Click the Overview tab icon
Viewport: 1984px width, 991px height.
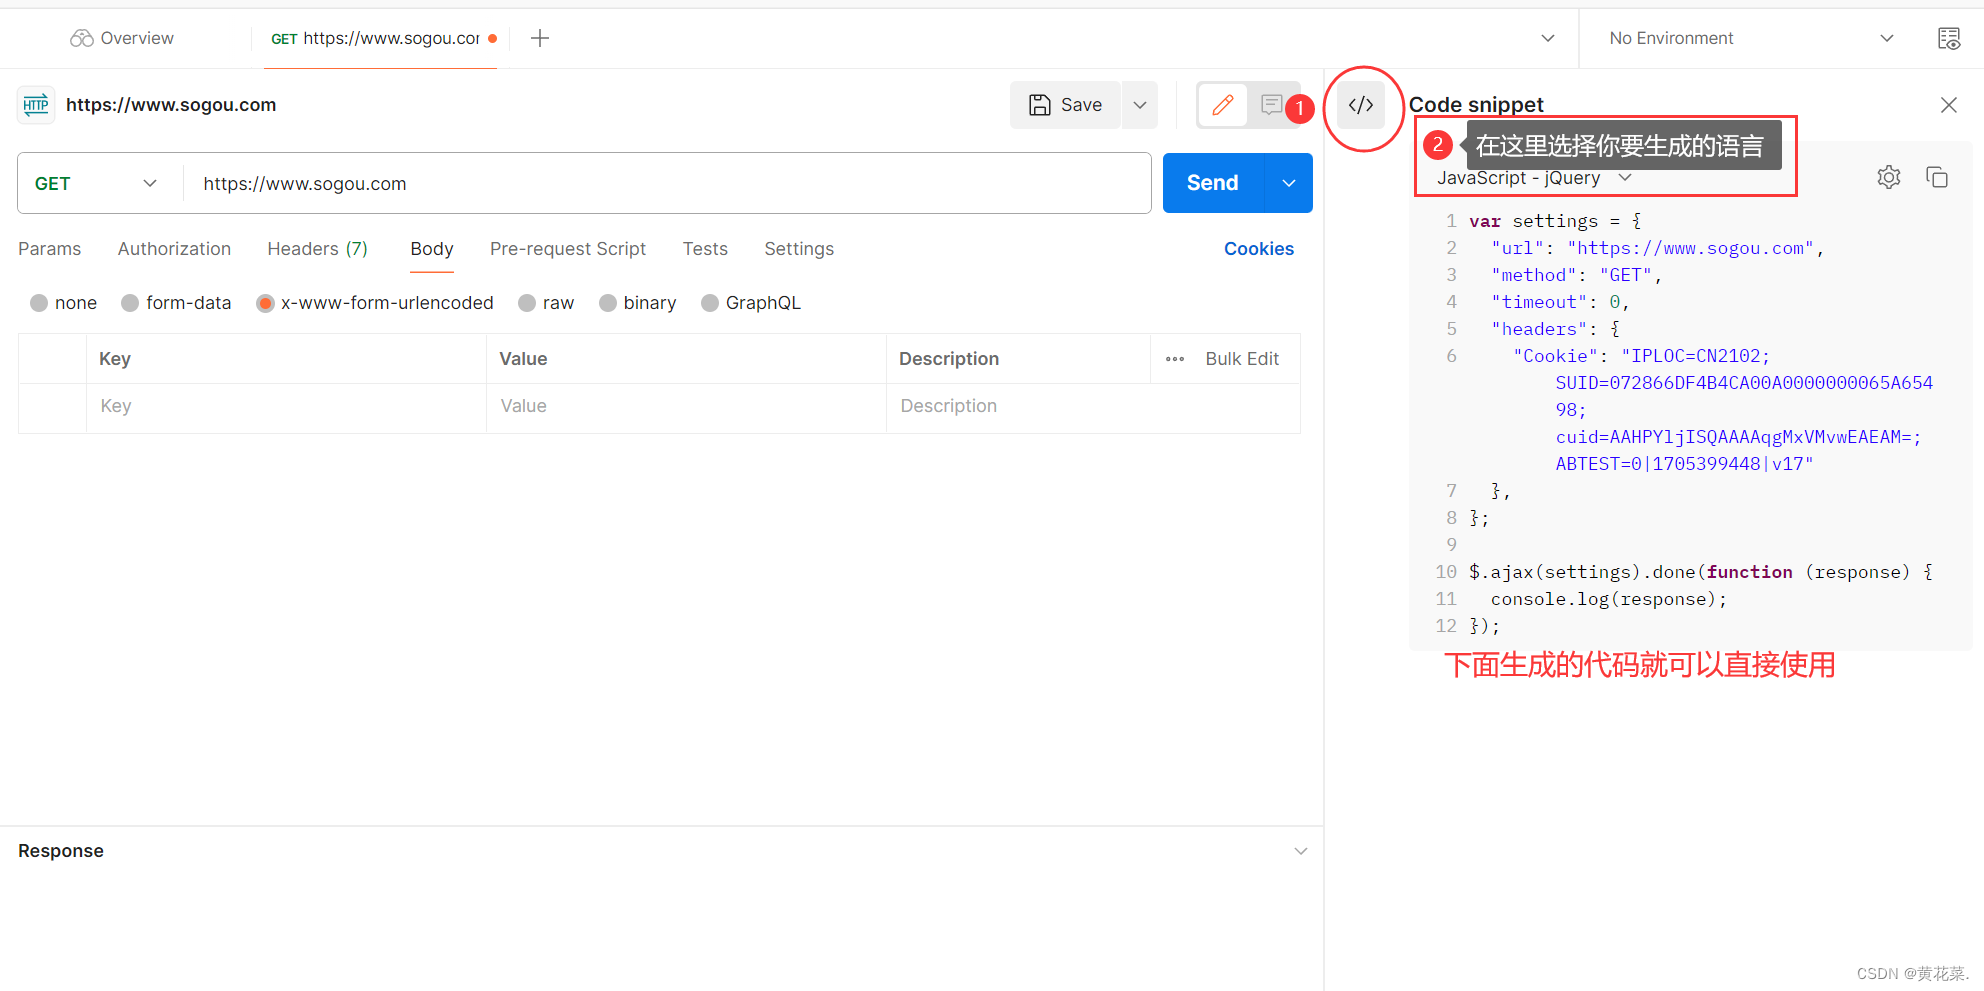(x=81, y=38)
